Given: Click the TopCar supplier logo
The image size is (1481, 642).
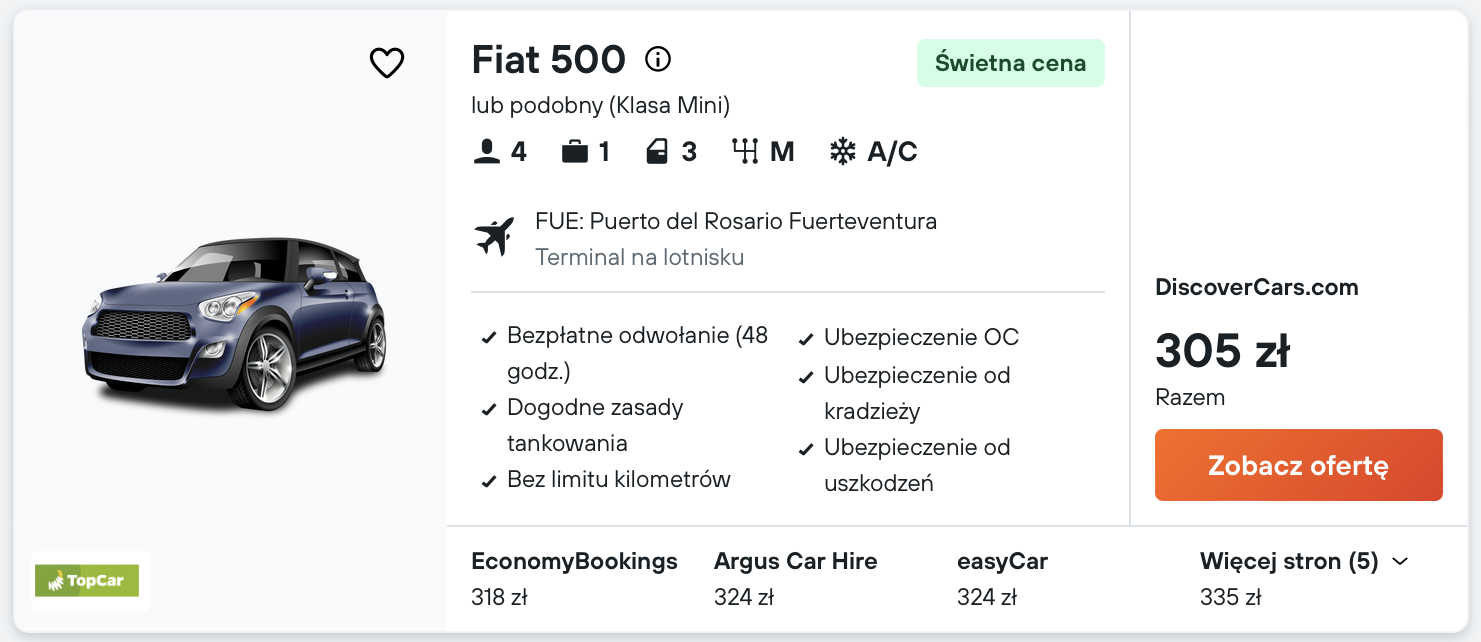Looking at the screenshot, I should click(87, 580).
